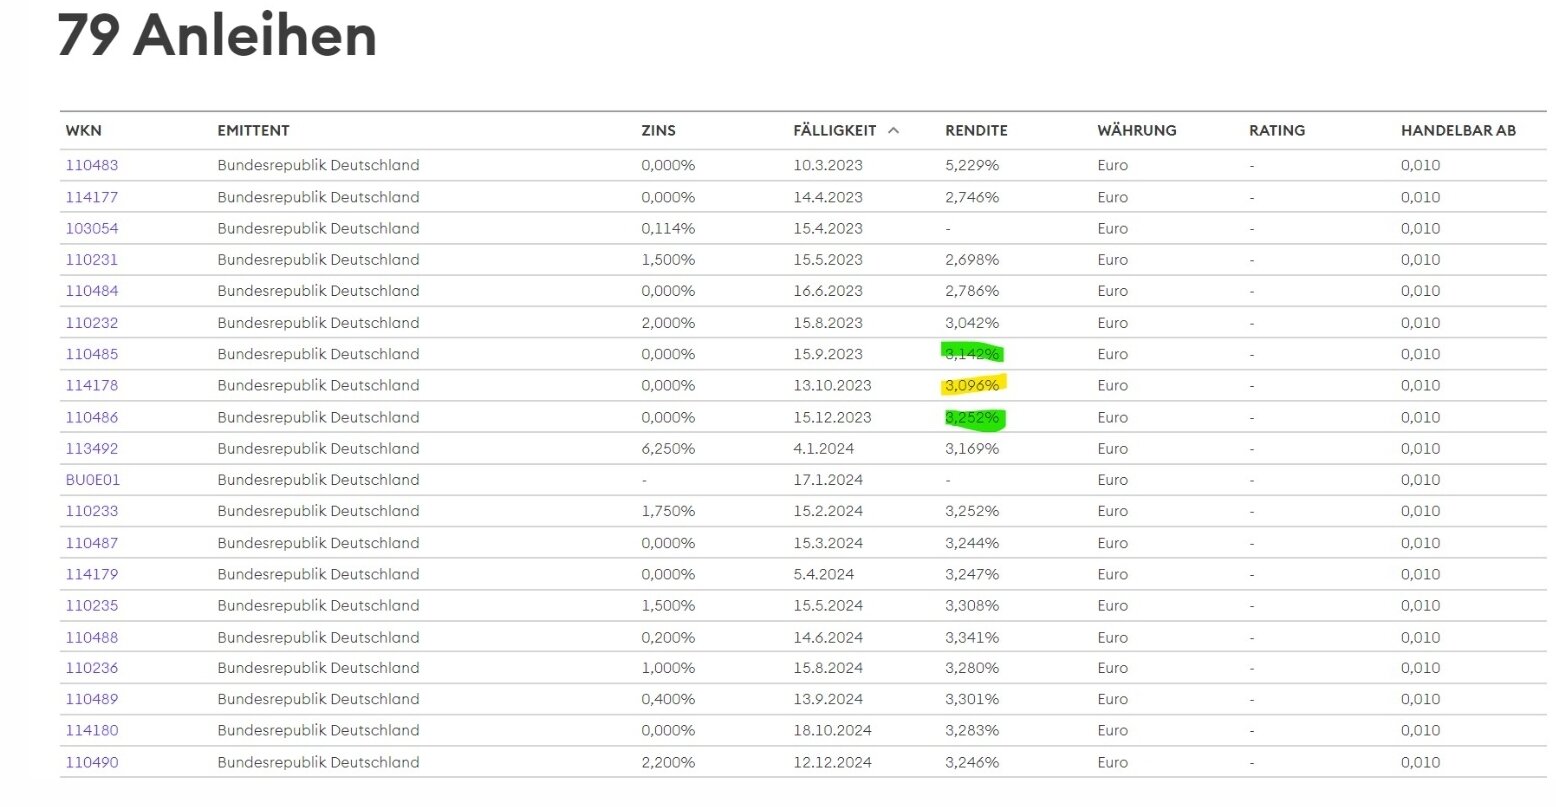Open the 113492 bond link
Viewport: 1556px width, 807px height.
click(92, 448)
